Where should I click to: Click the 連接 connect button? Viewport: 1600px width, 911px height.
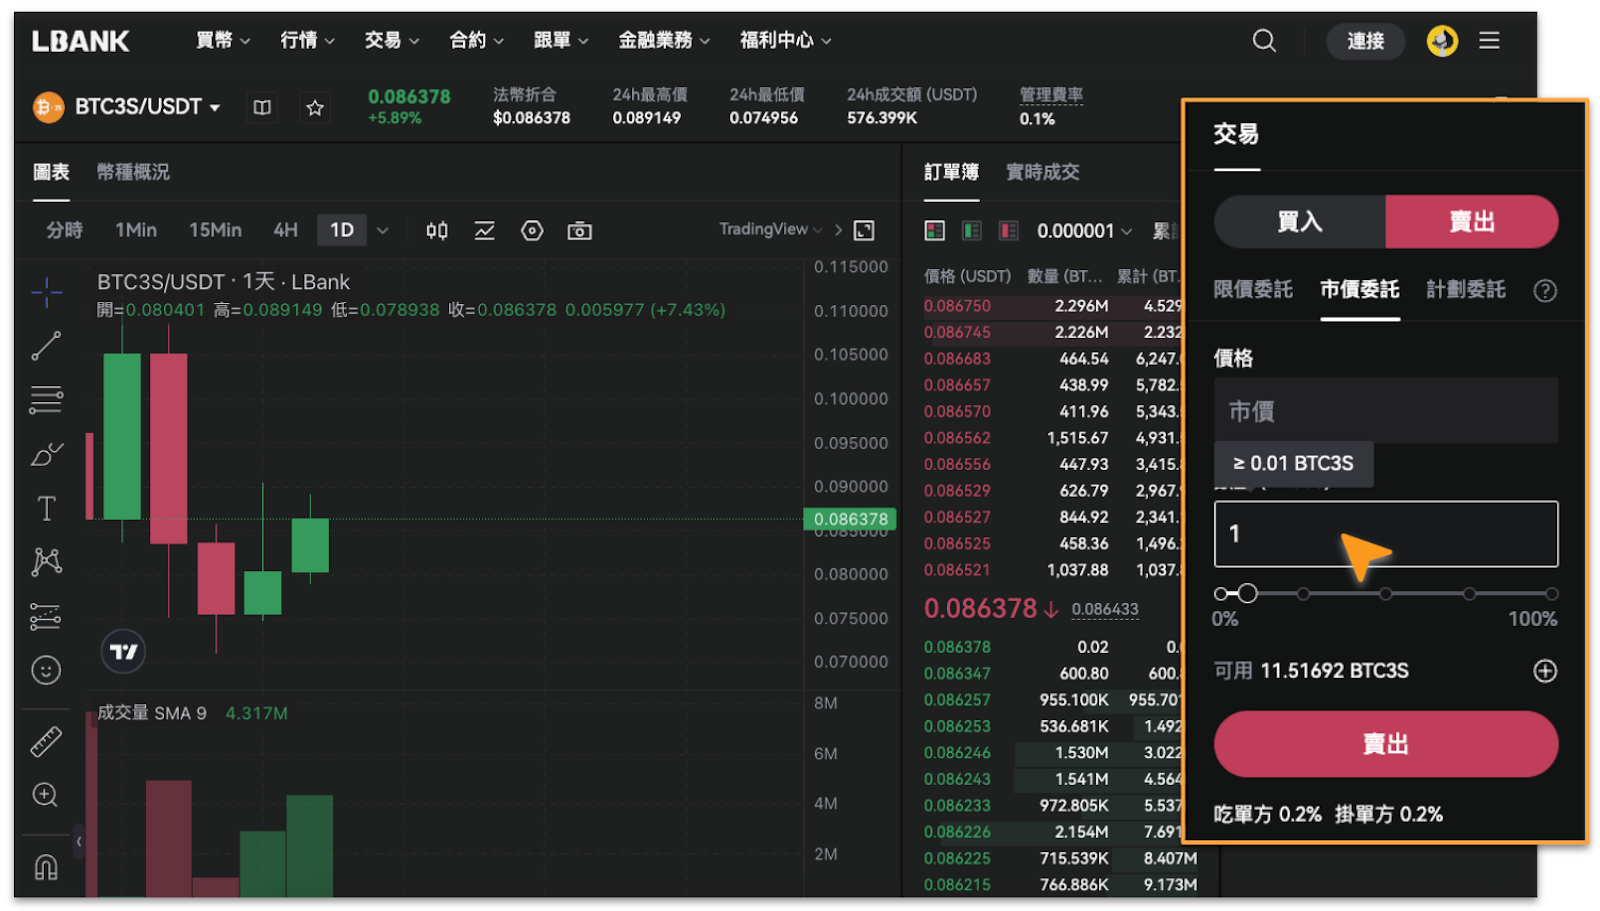click(1365, 41)
